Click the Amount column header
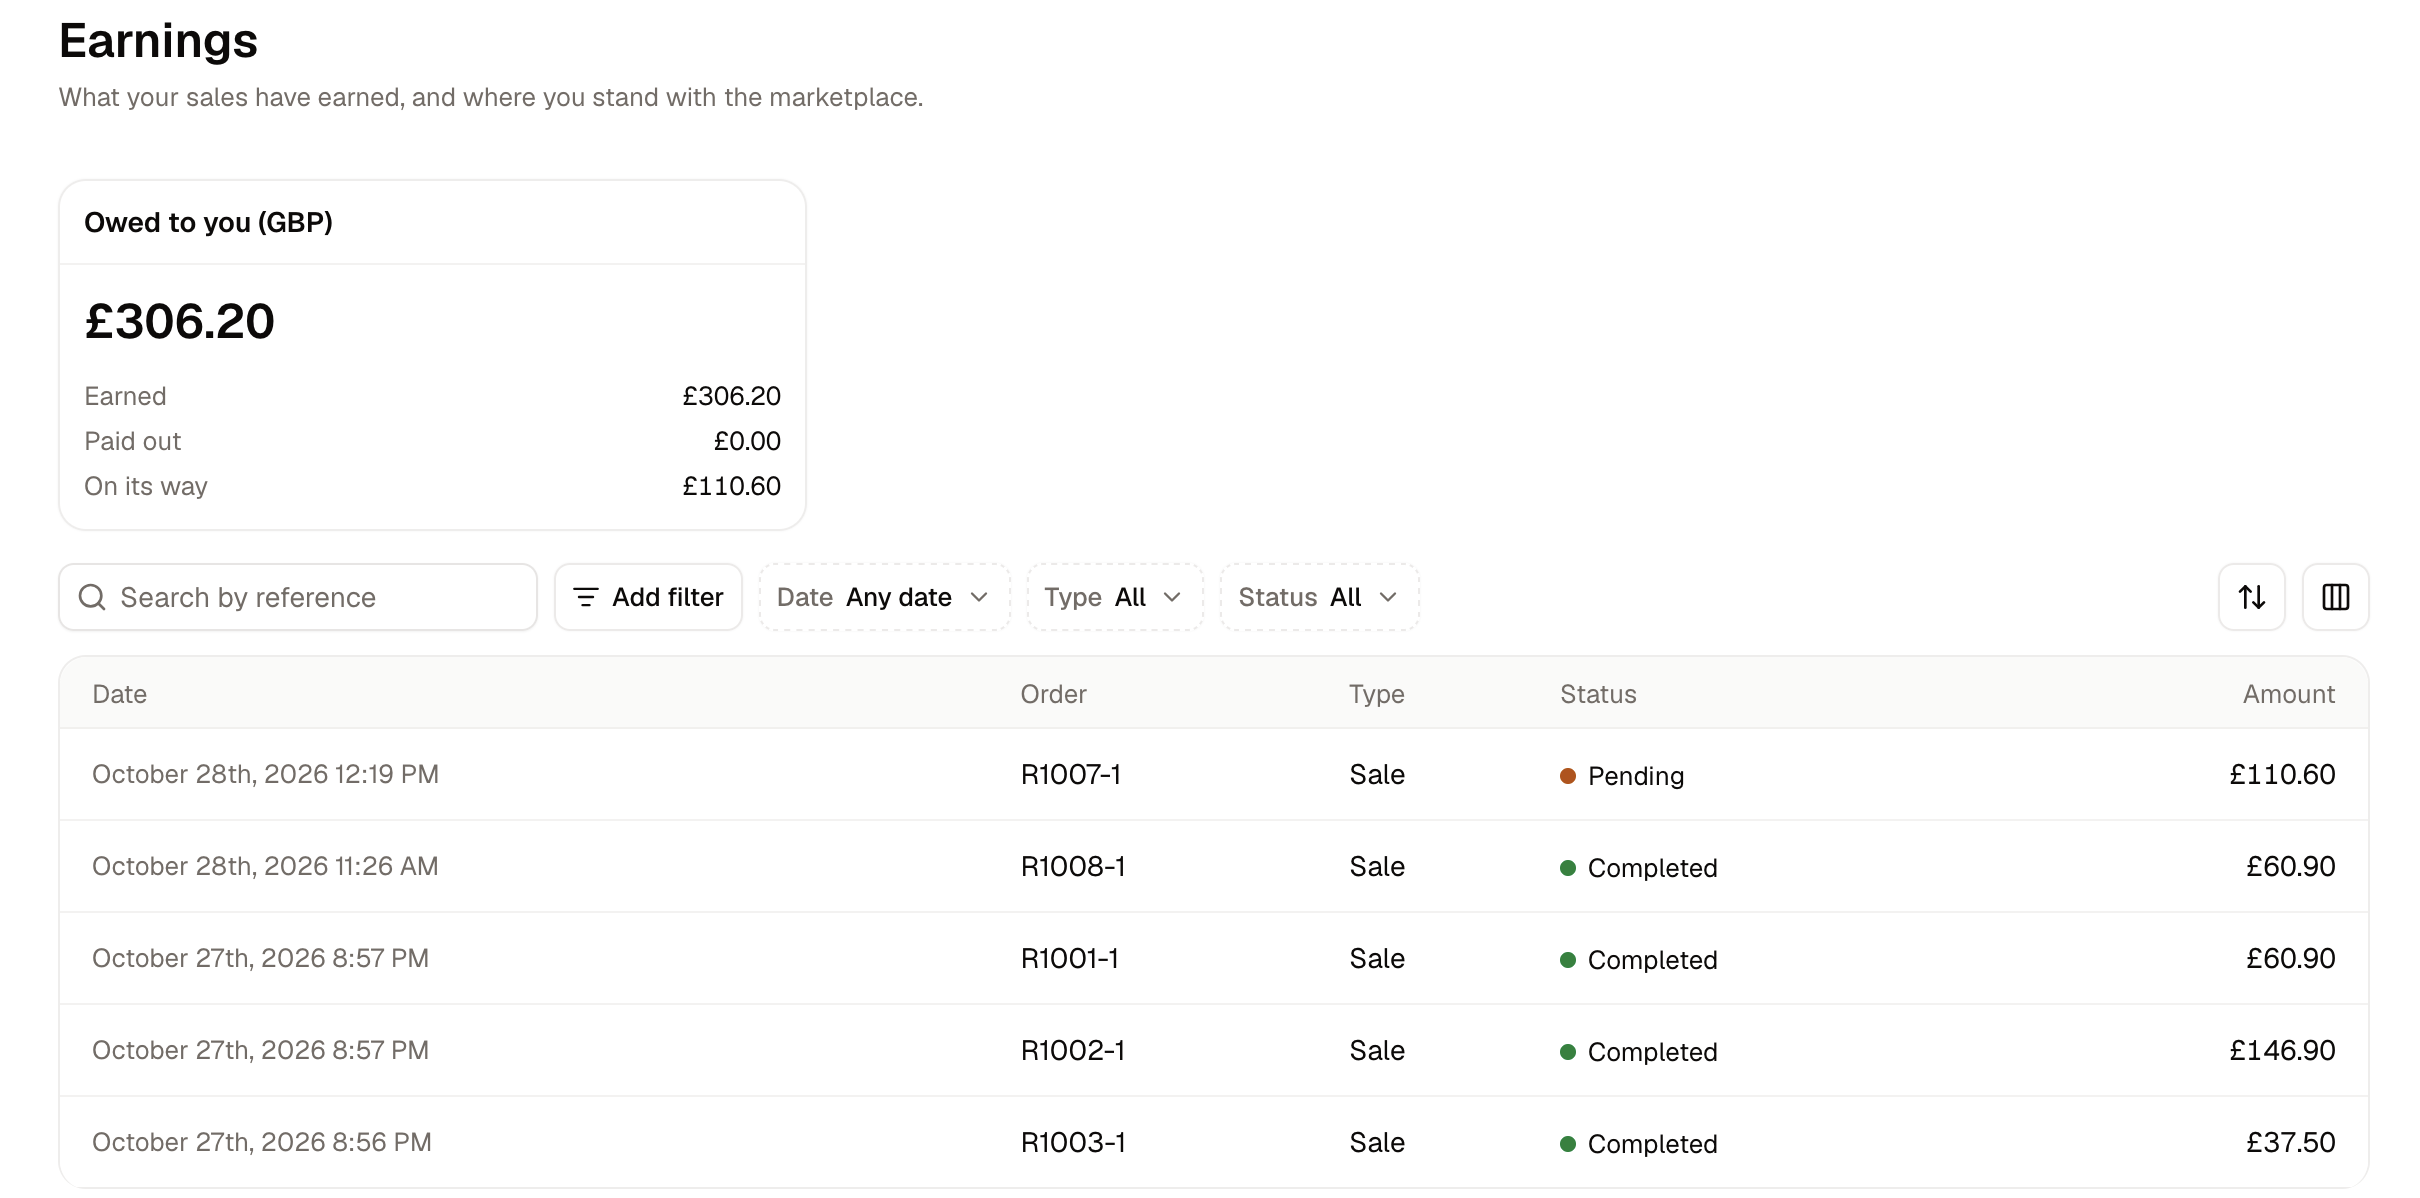2420x1198 pixels. coord(2288,694)
